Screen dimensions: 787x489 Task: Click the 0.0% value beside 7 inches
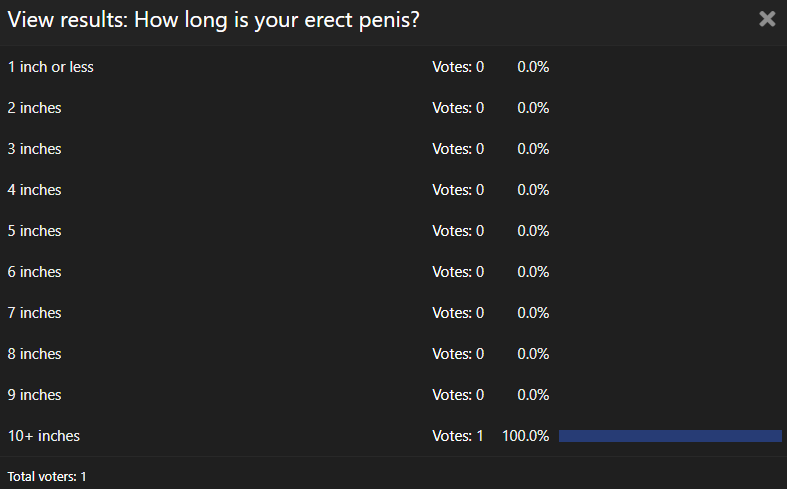tap(533, 313)
